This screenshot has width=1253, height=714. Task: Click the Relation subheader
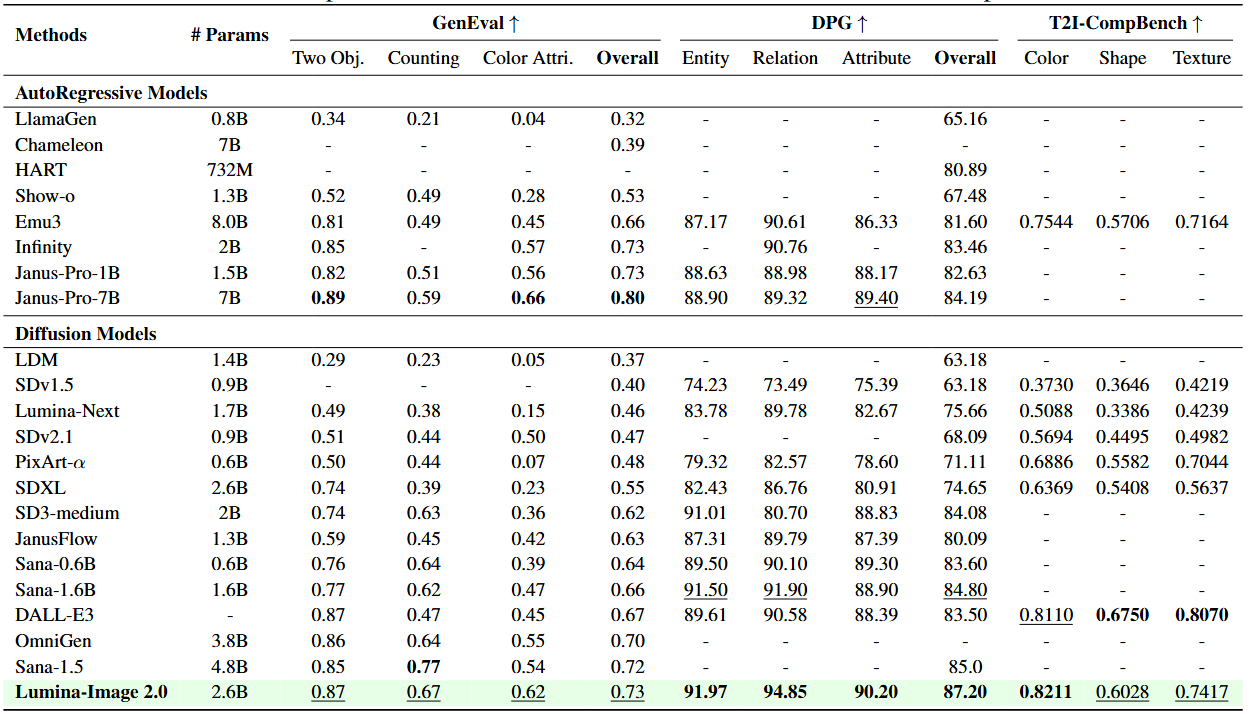[785, 58]
